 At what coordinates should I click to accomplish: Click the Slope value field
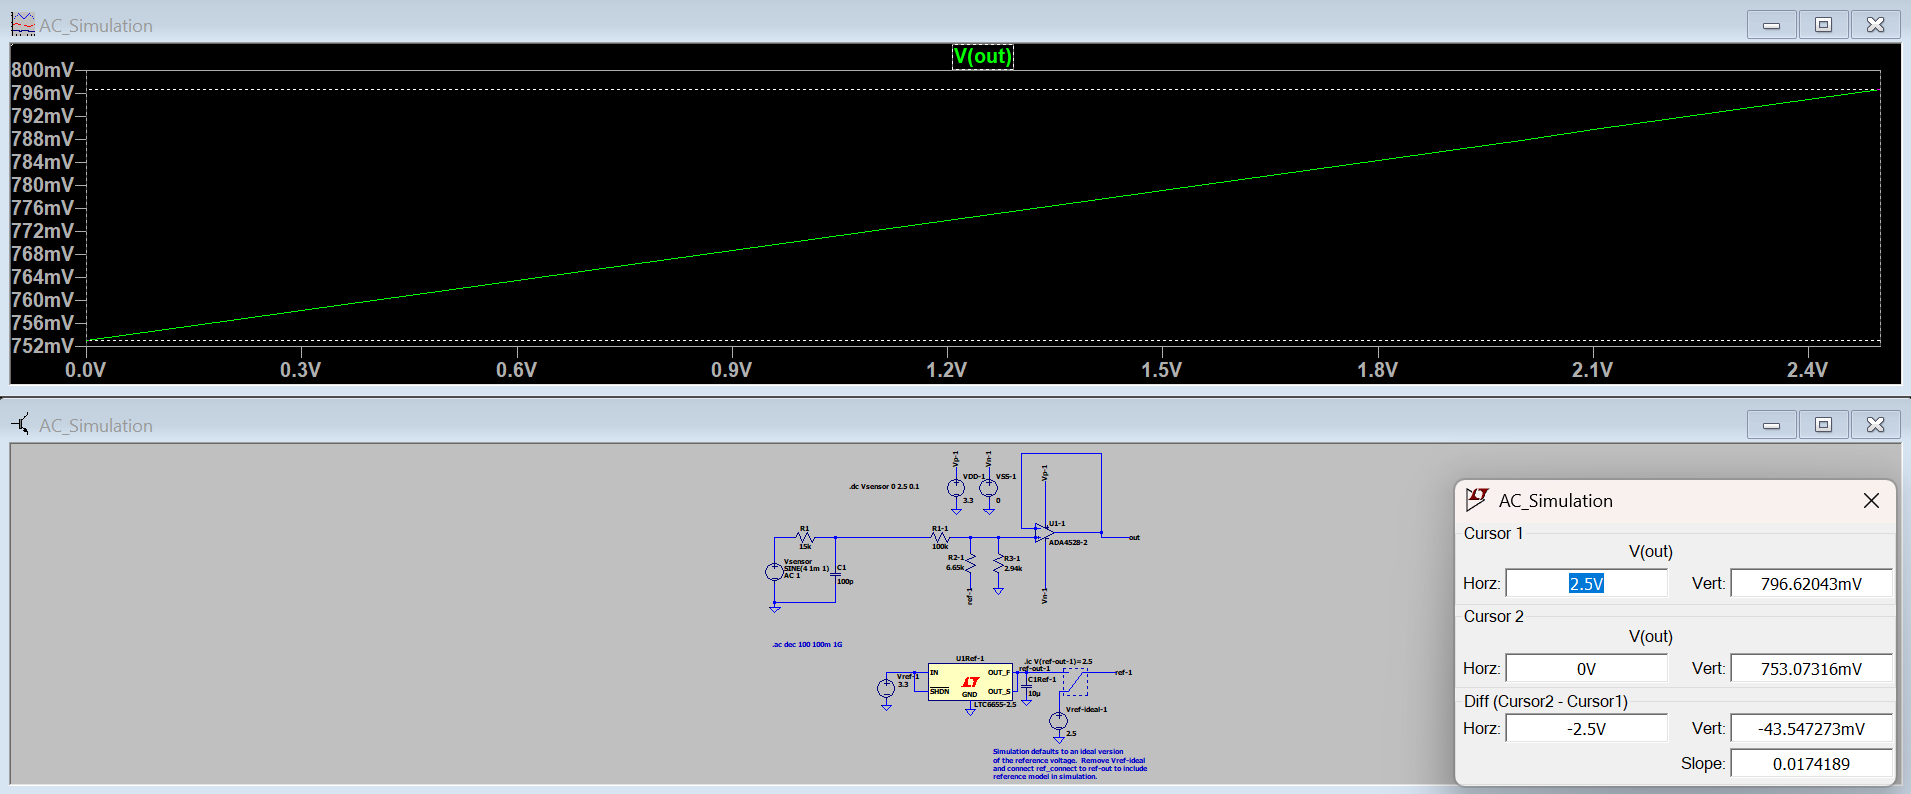1811,764
